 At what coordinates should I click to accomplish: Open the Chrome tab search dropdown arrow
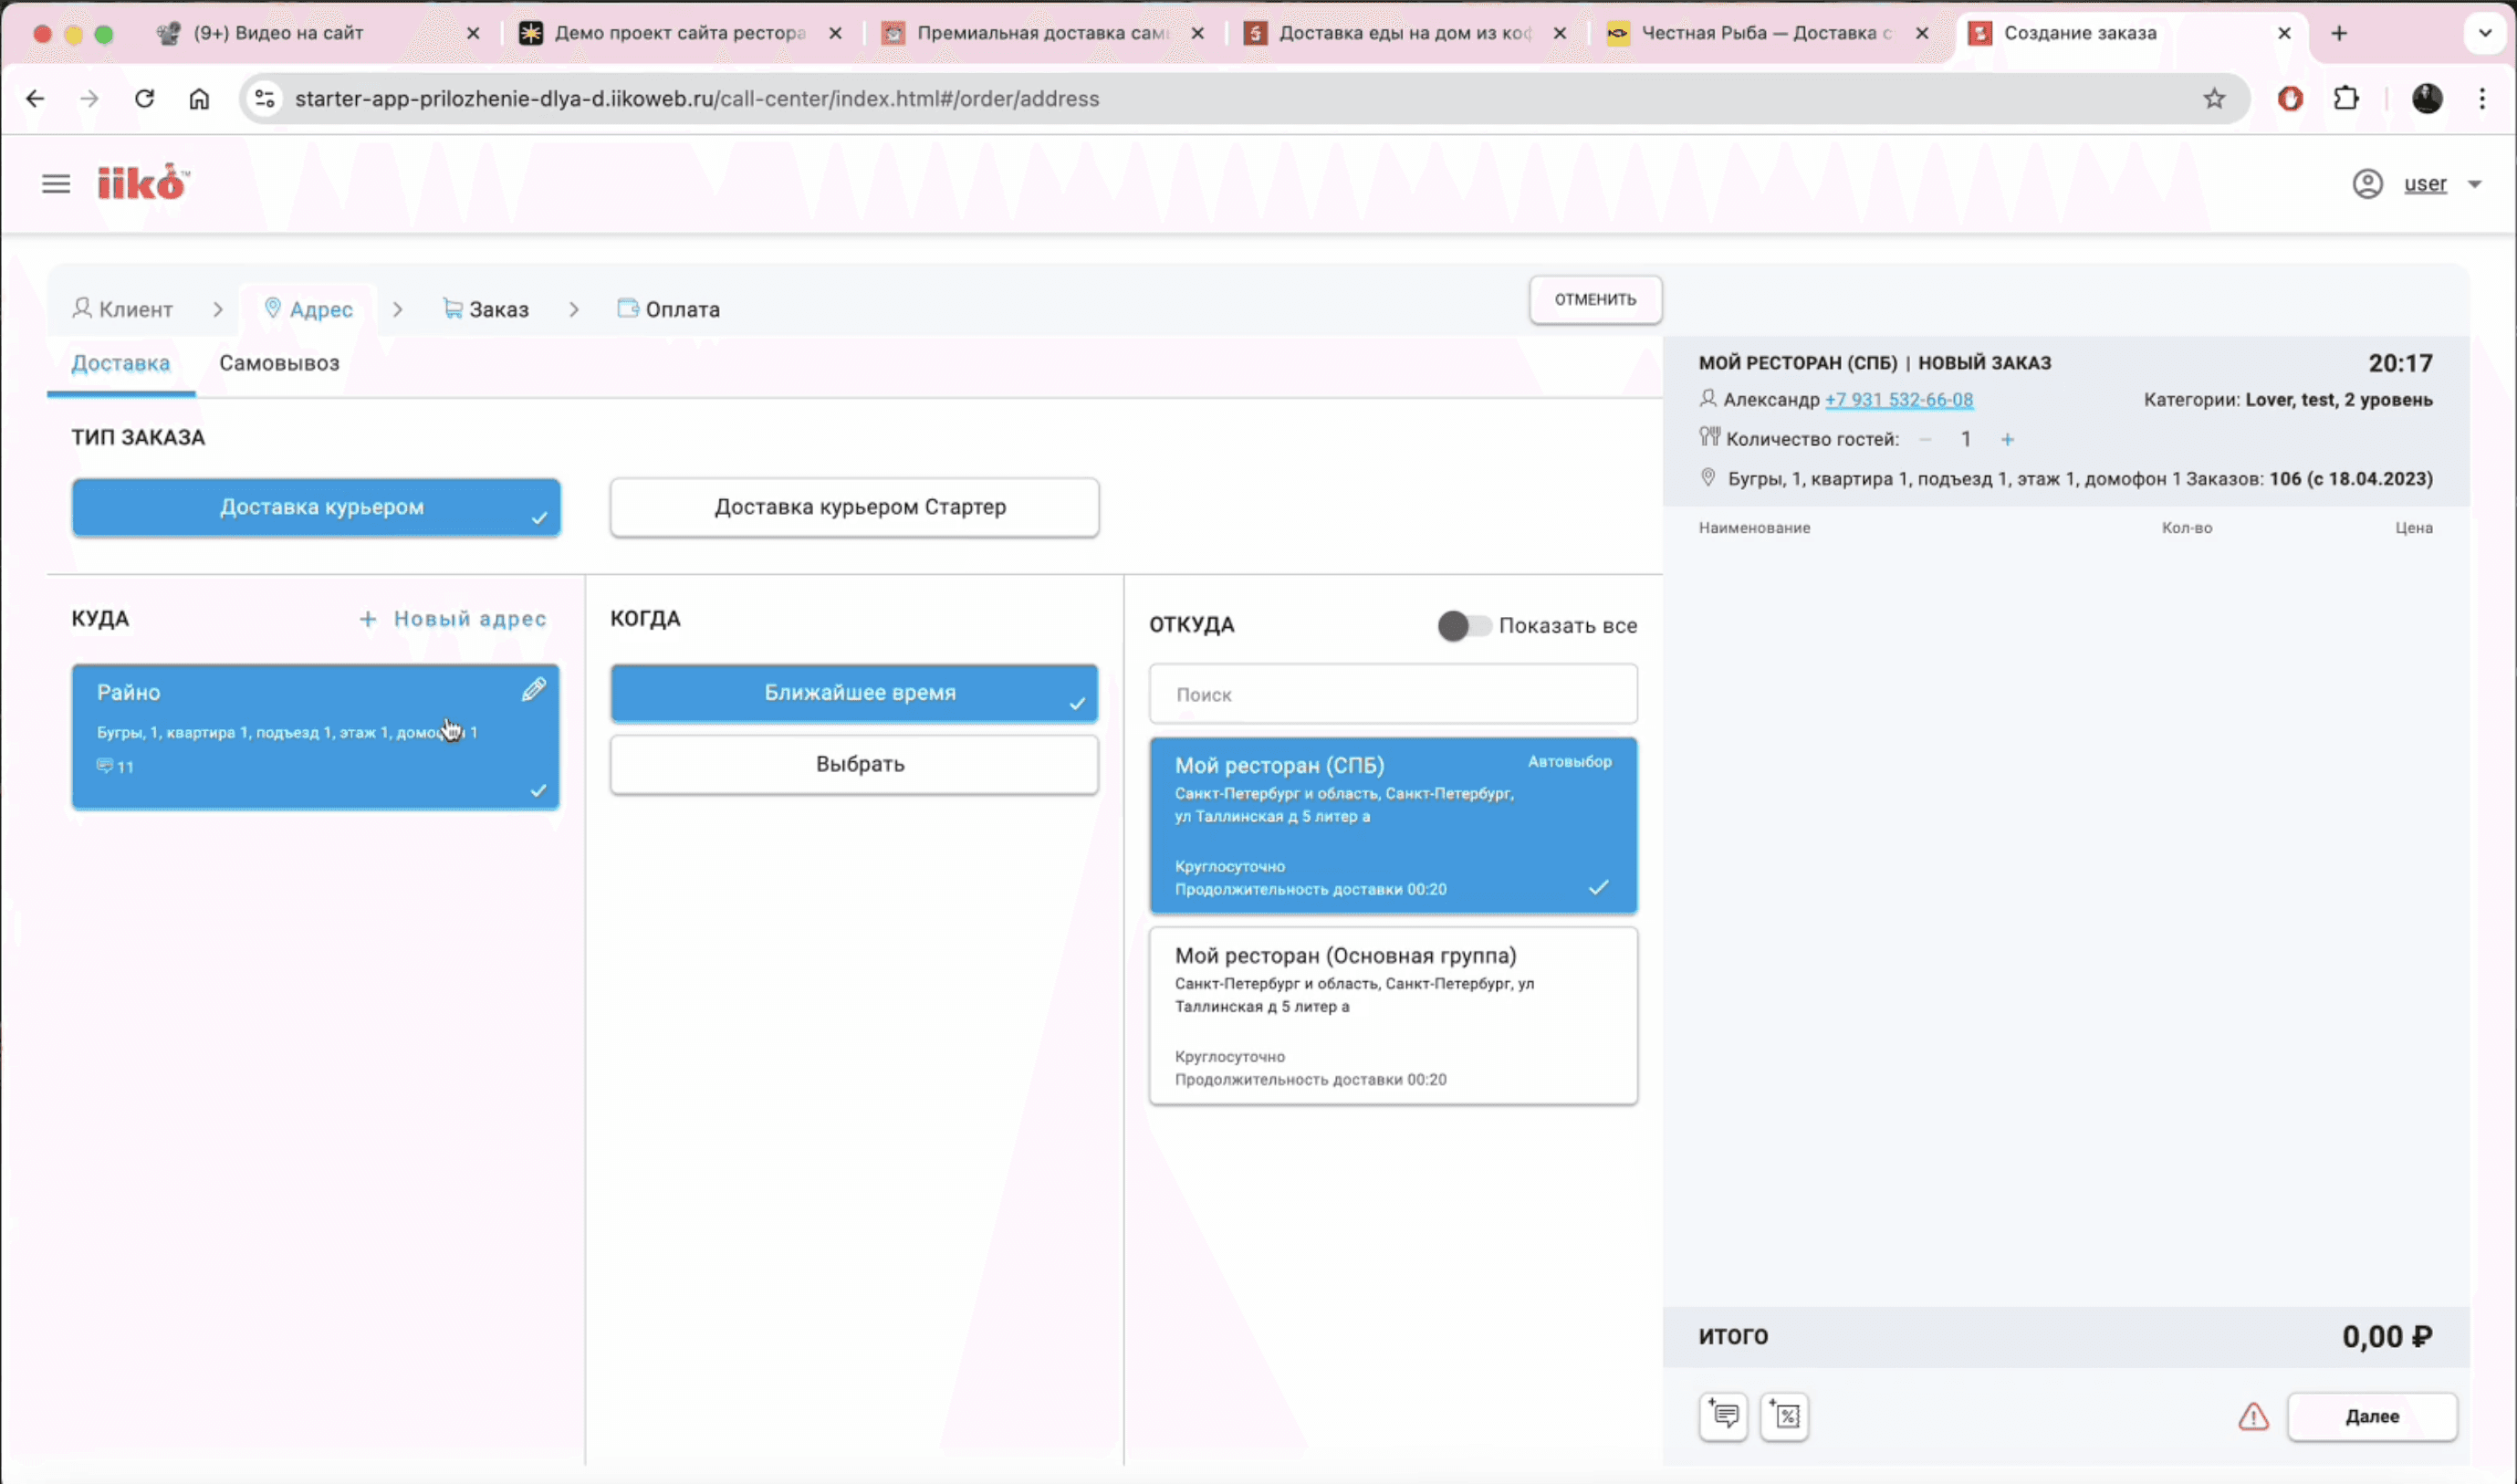2484,33
